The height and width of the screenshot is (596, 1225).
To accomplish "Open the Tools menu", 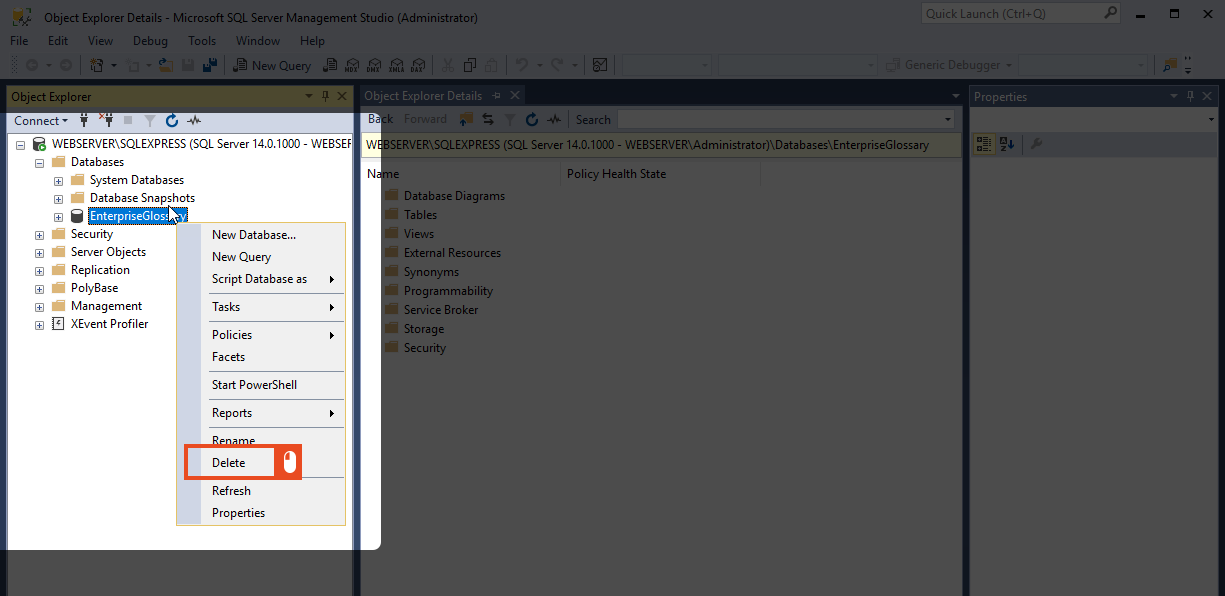I will point(202,41).
